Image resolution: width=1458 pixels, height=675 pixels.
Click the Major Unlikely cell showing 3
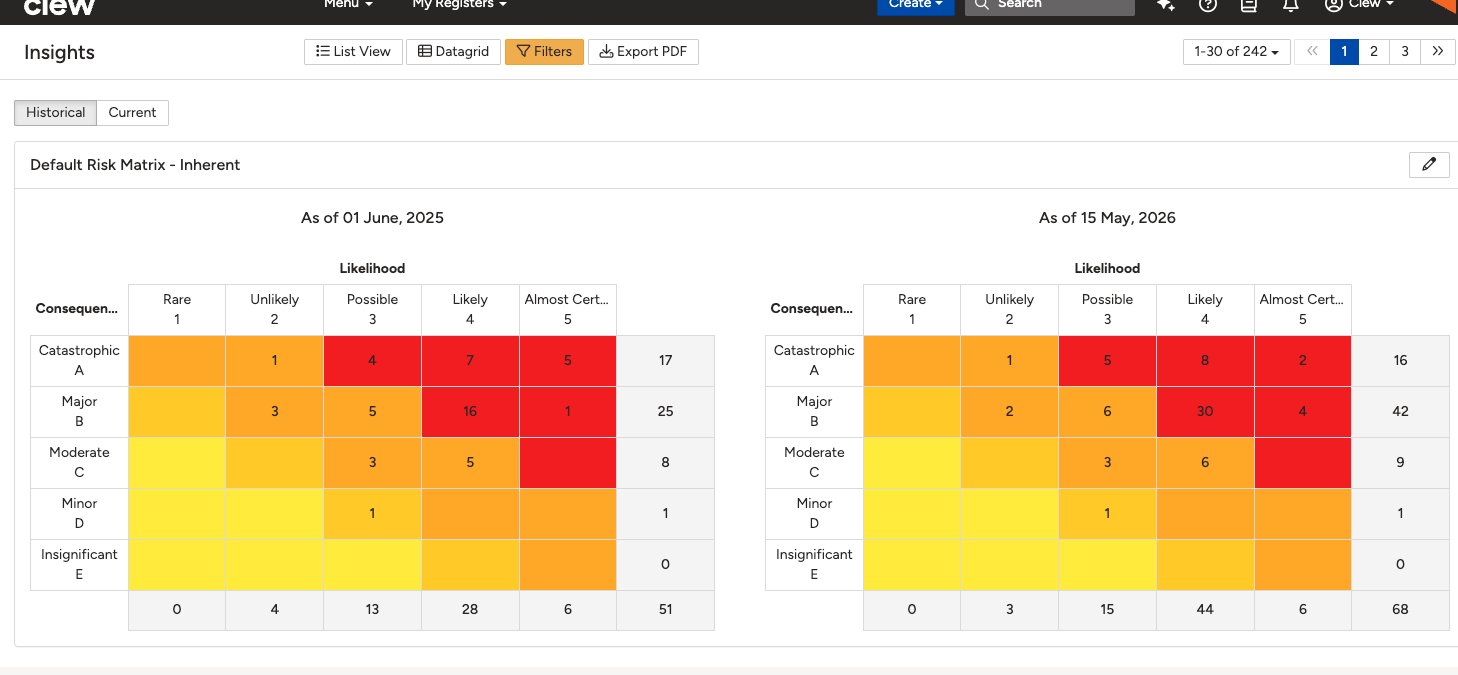274,411
